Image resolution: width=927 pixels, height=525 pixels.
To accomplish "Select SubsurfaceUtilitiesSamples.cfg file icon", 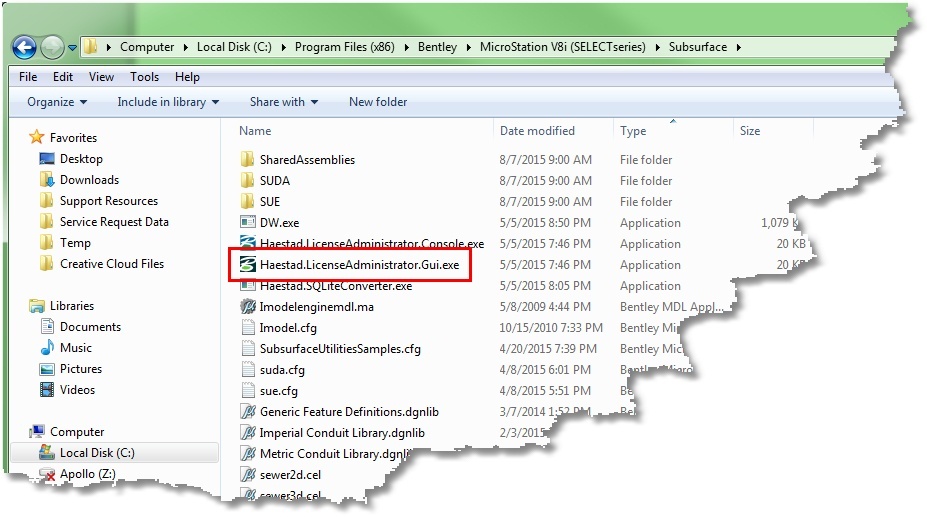I will point(248,349).
